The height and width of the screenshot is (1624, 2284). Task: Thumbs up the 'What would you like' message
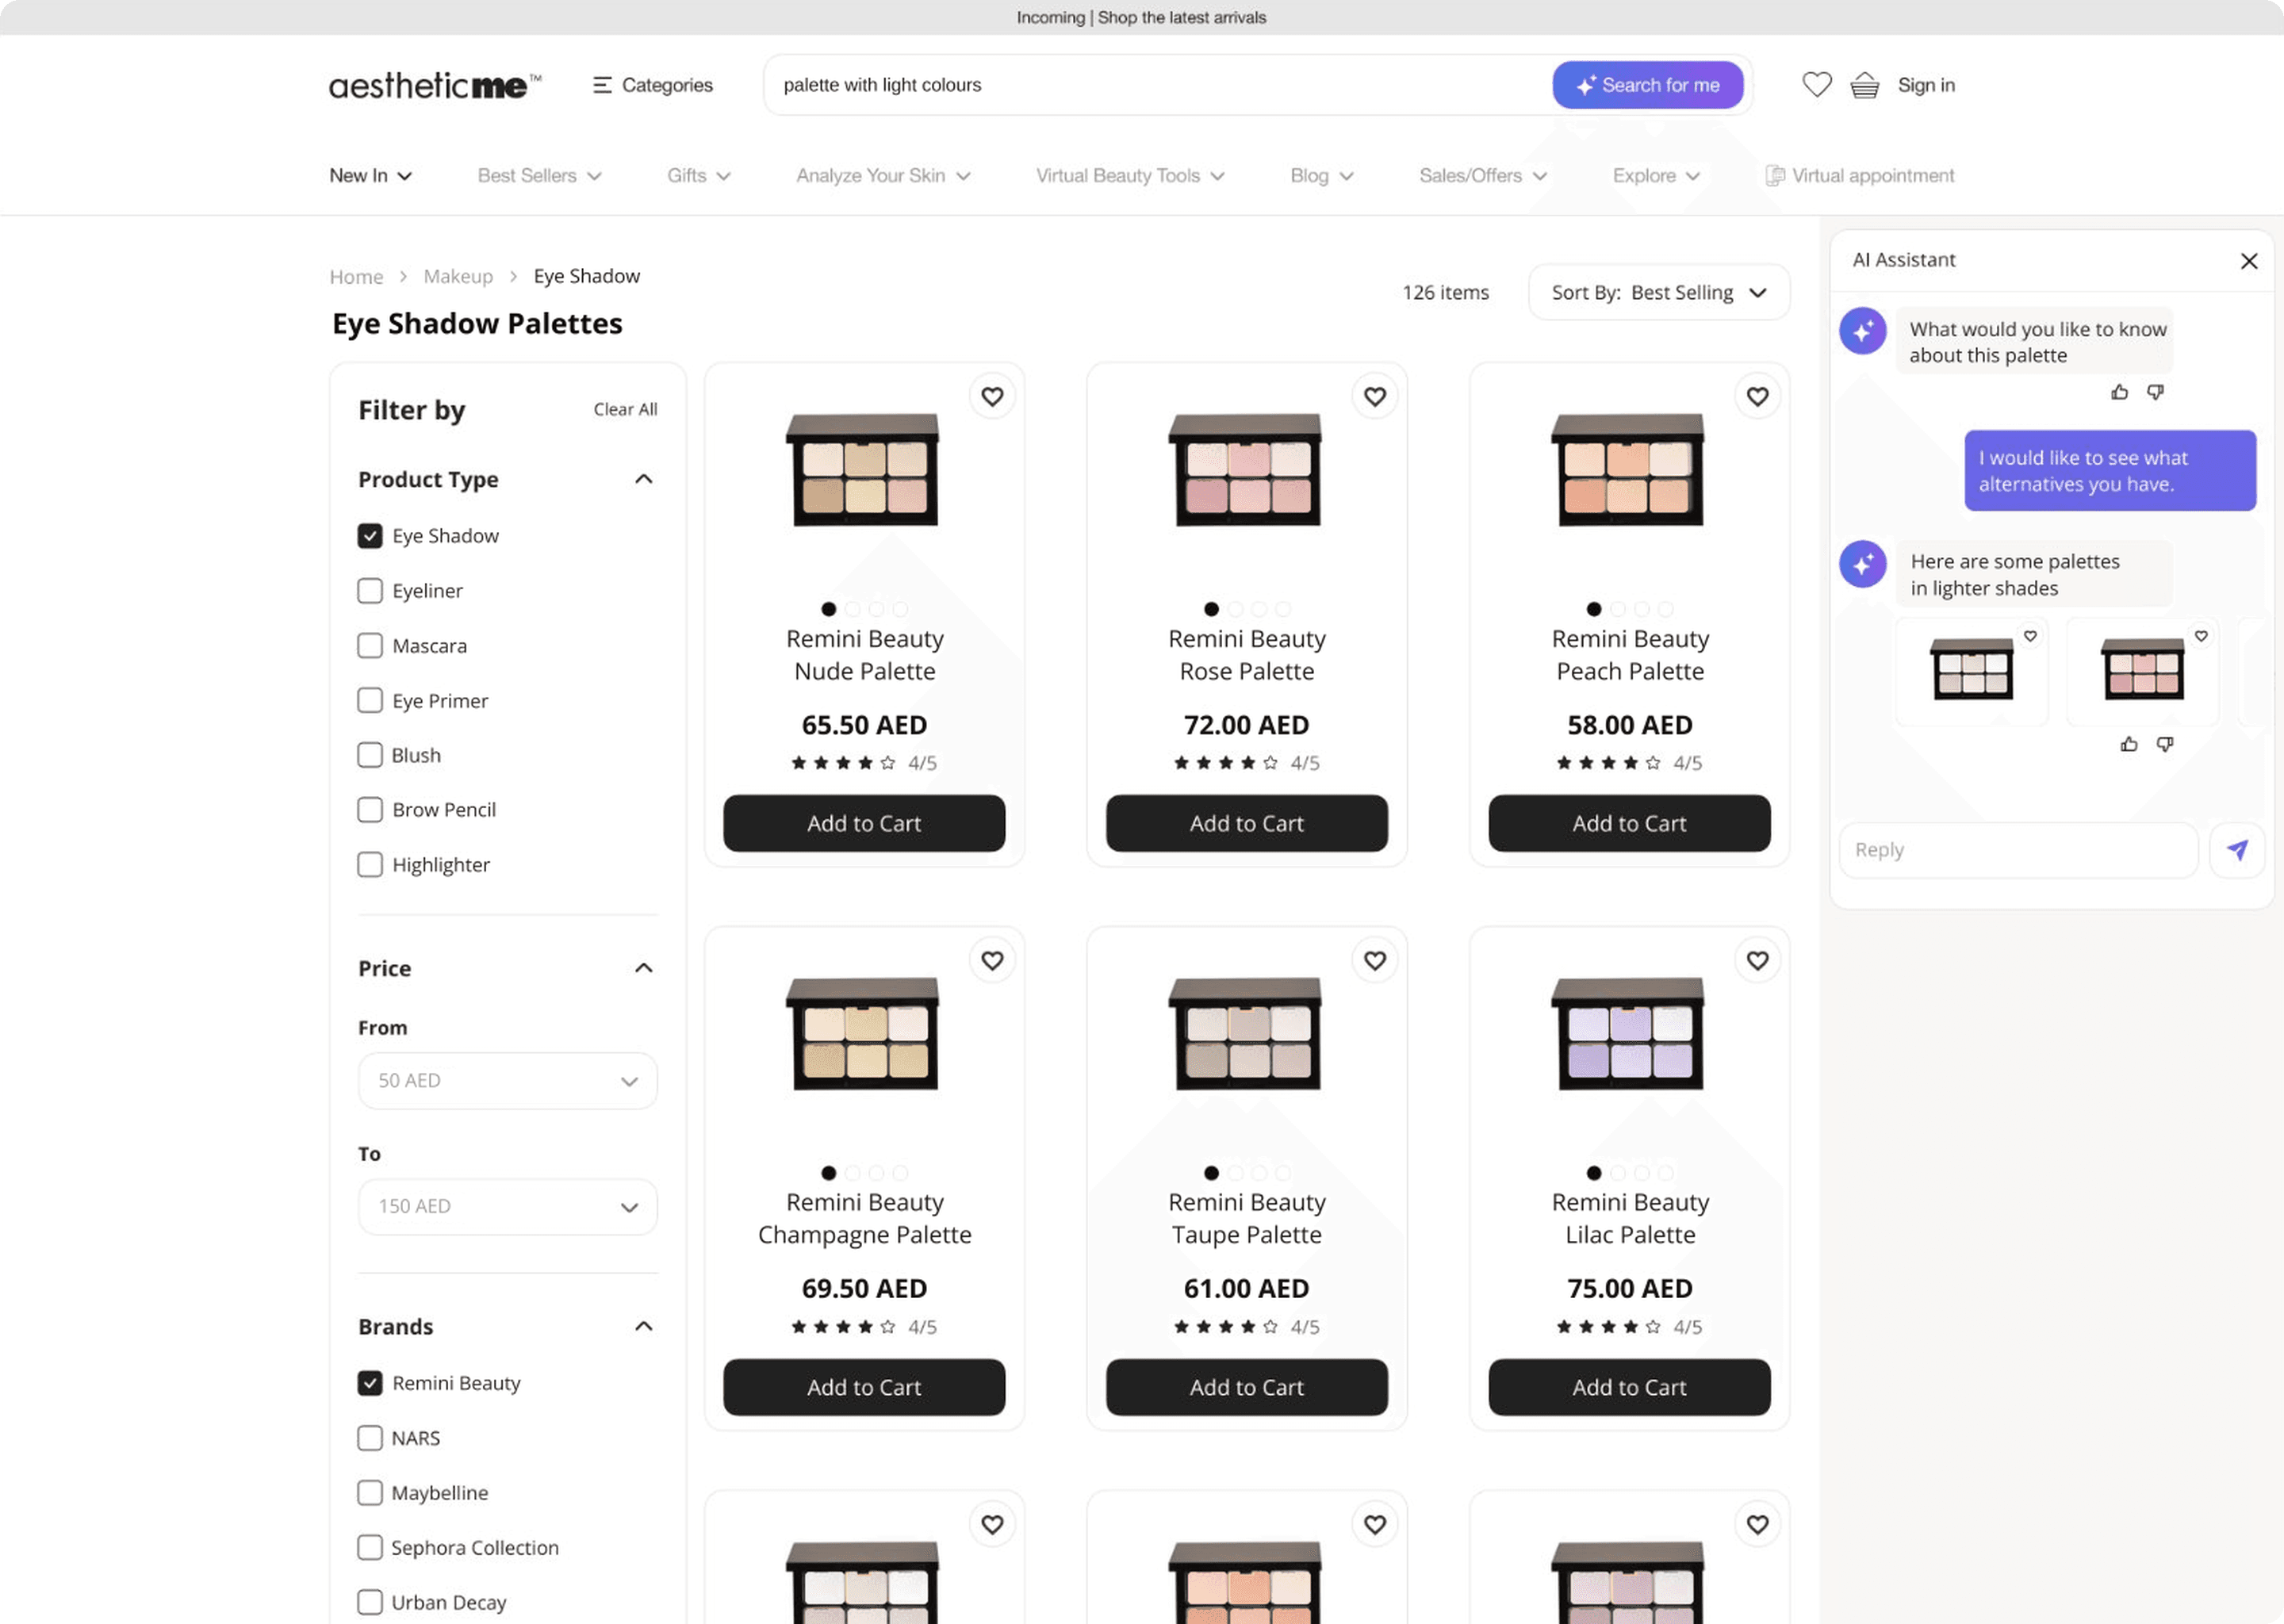point(2119,392)
